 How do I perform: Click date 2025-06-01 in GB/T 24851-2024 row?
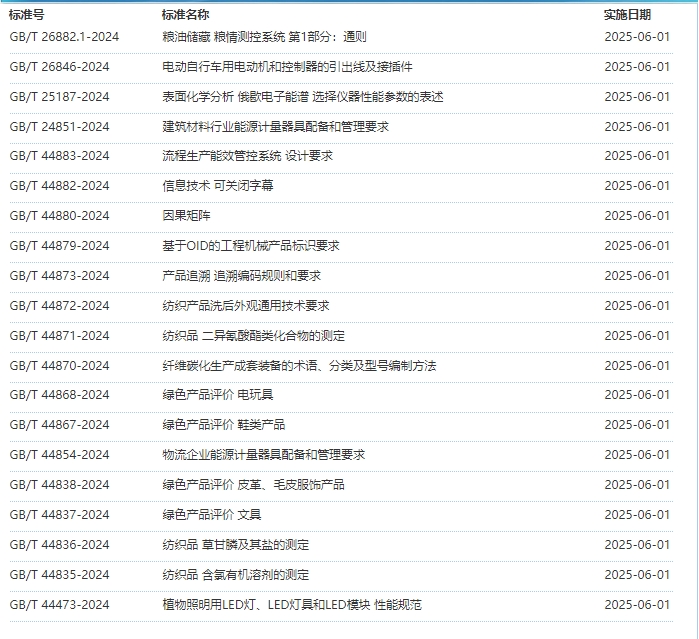point(637,127)
